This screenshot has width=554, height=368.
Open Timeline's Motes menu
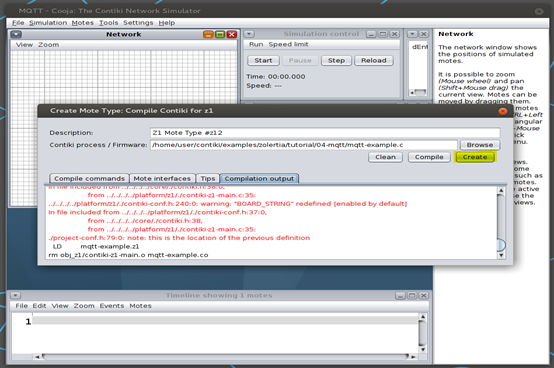click(140, 306)
